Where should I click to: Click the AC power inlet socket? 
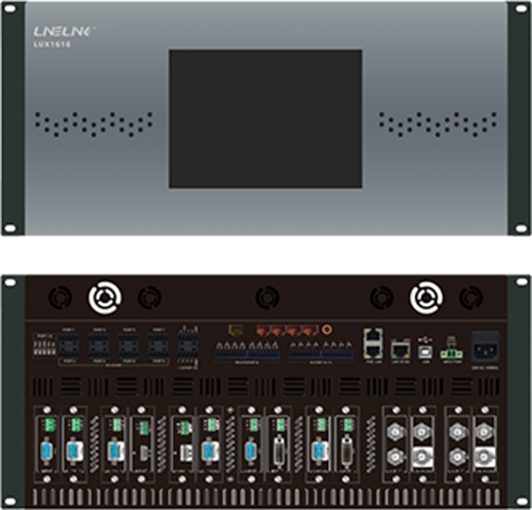(486, 348)
